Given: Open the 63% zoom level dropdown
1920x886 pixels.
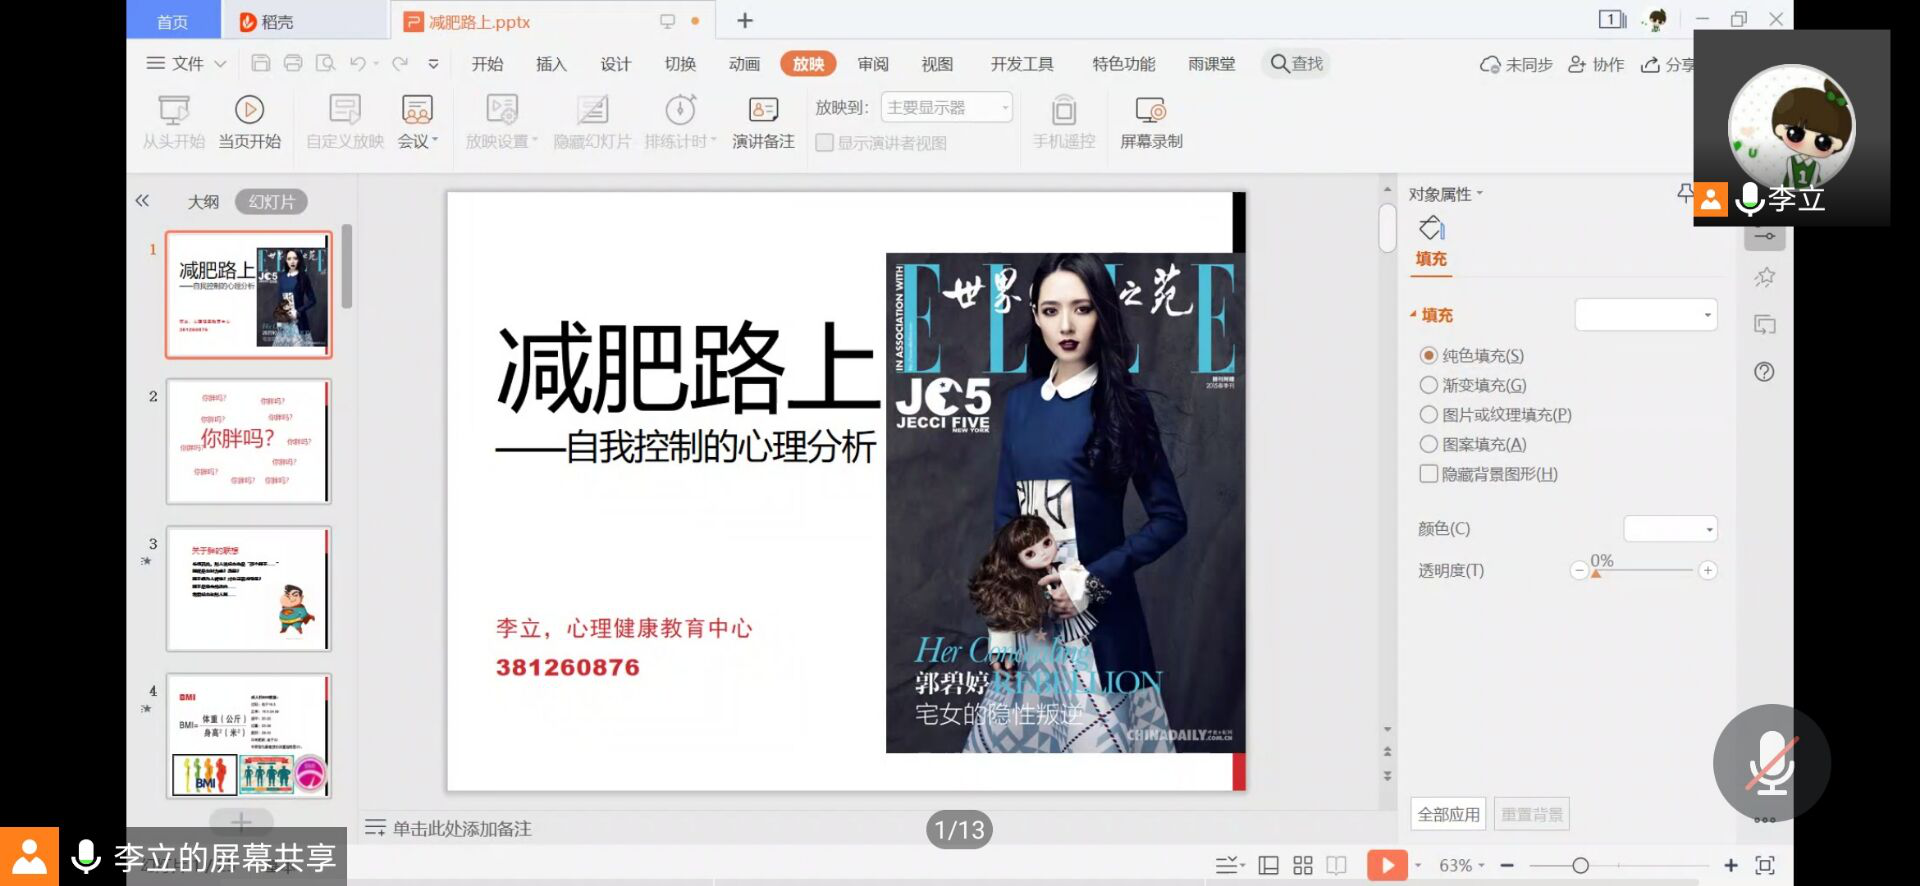Looking at the screenshot, I should pyautogui.click(x=1461, y=865).
